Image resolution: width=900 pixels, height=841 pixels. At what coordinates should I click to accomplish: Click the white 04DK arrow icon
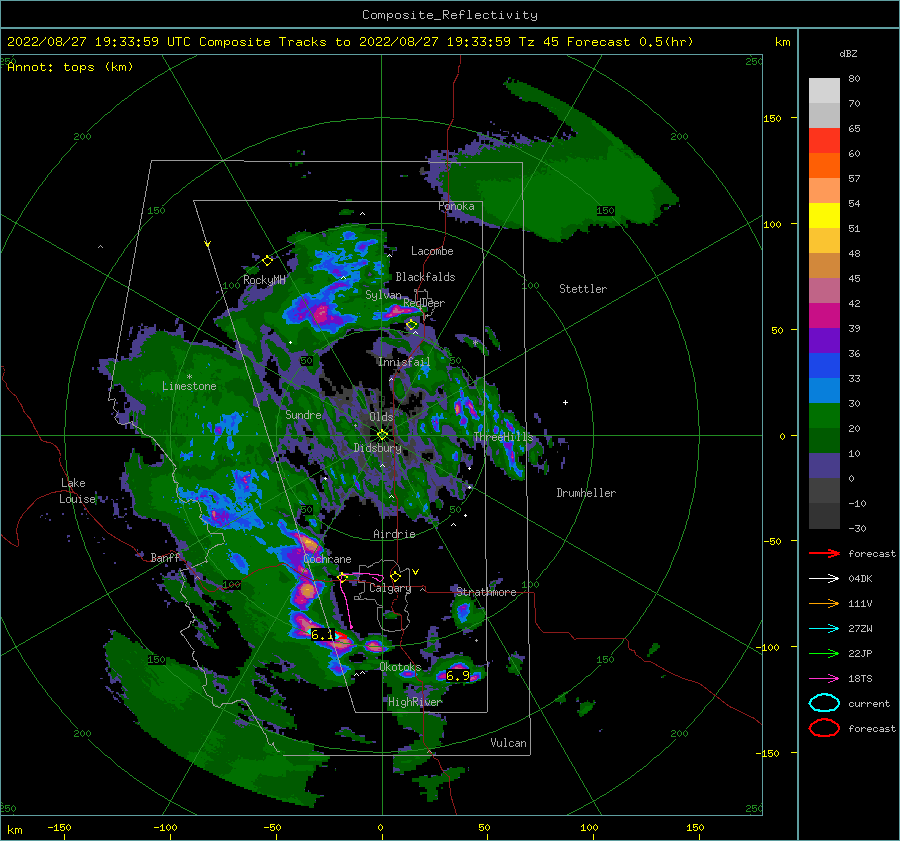pos(824,579)
